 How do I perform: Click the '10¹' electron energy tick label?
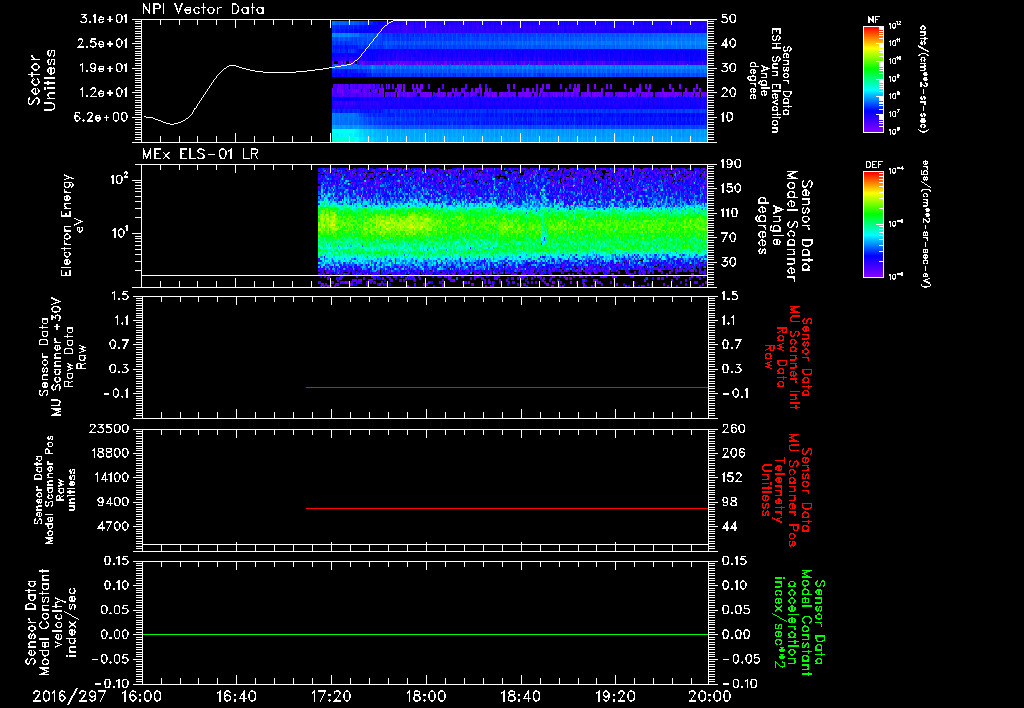tap(122, 233)
